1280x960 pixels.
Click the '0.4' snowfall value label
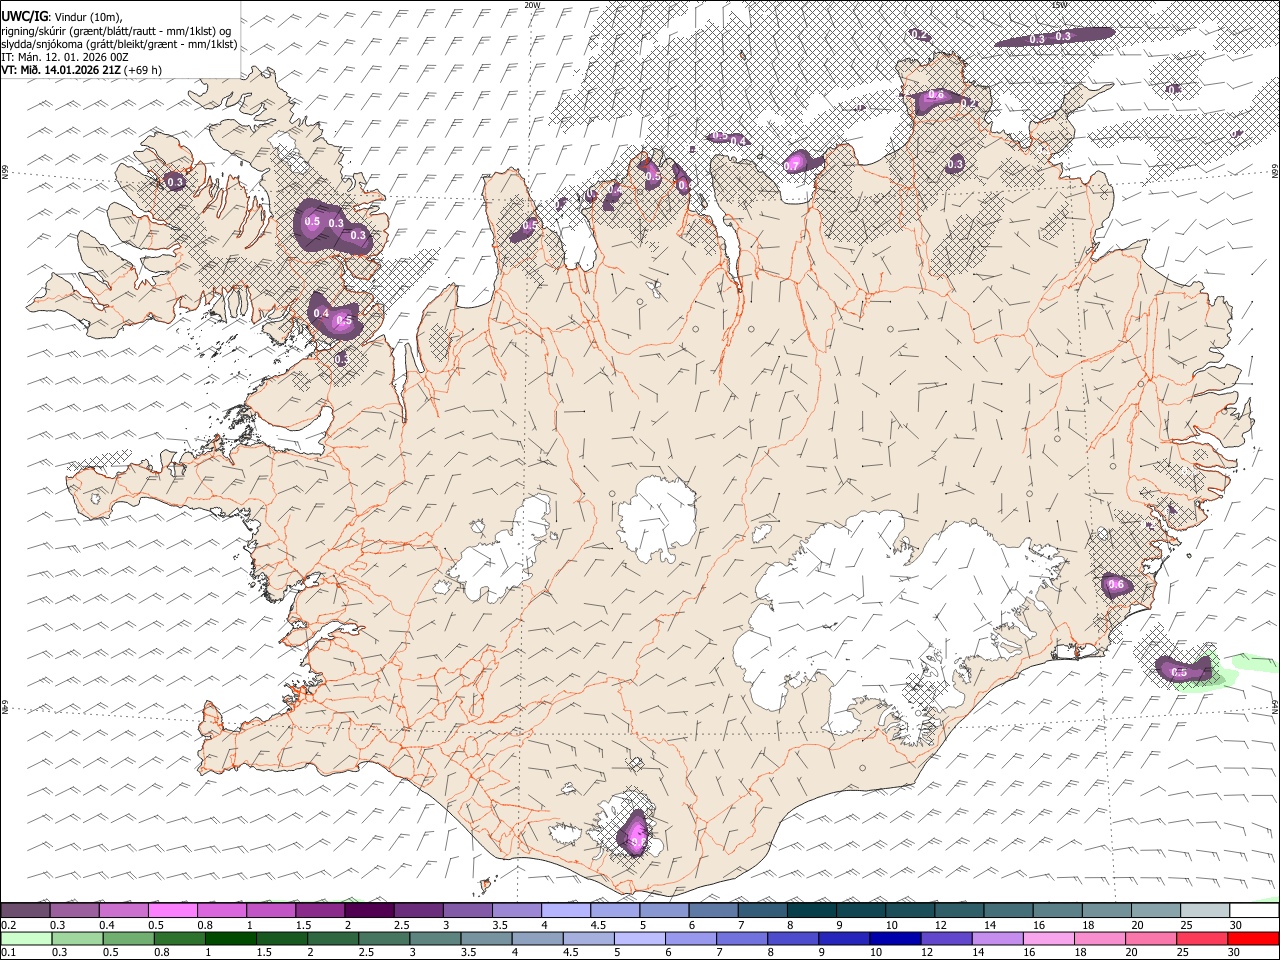pos(321,313)
